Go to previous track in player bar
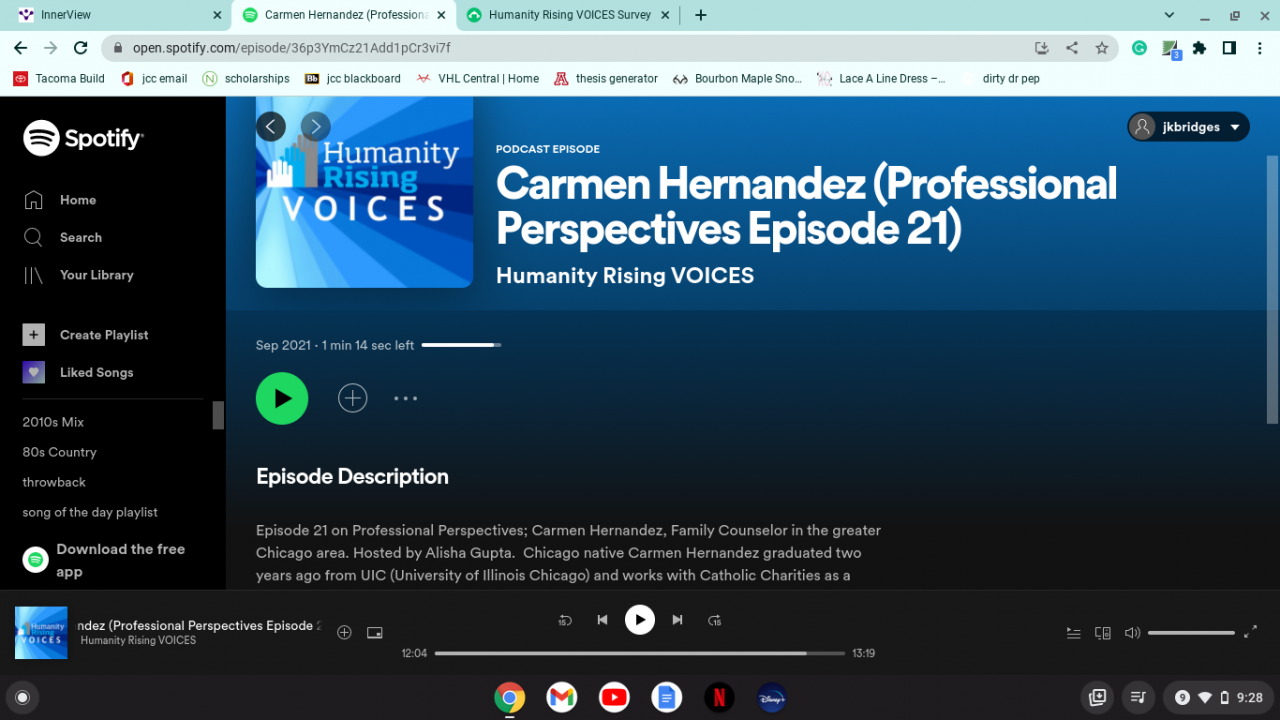The width and height of the screenshot is (1280, 720). [602, 620]
